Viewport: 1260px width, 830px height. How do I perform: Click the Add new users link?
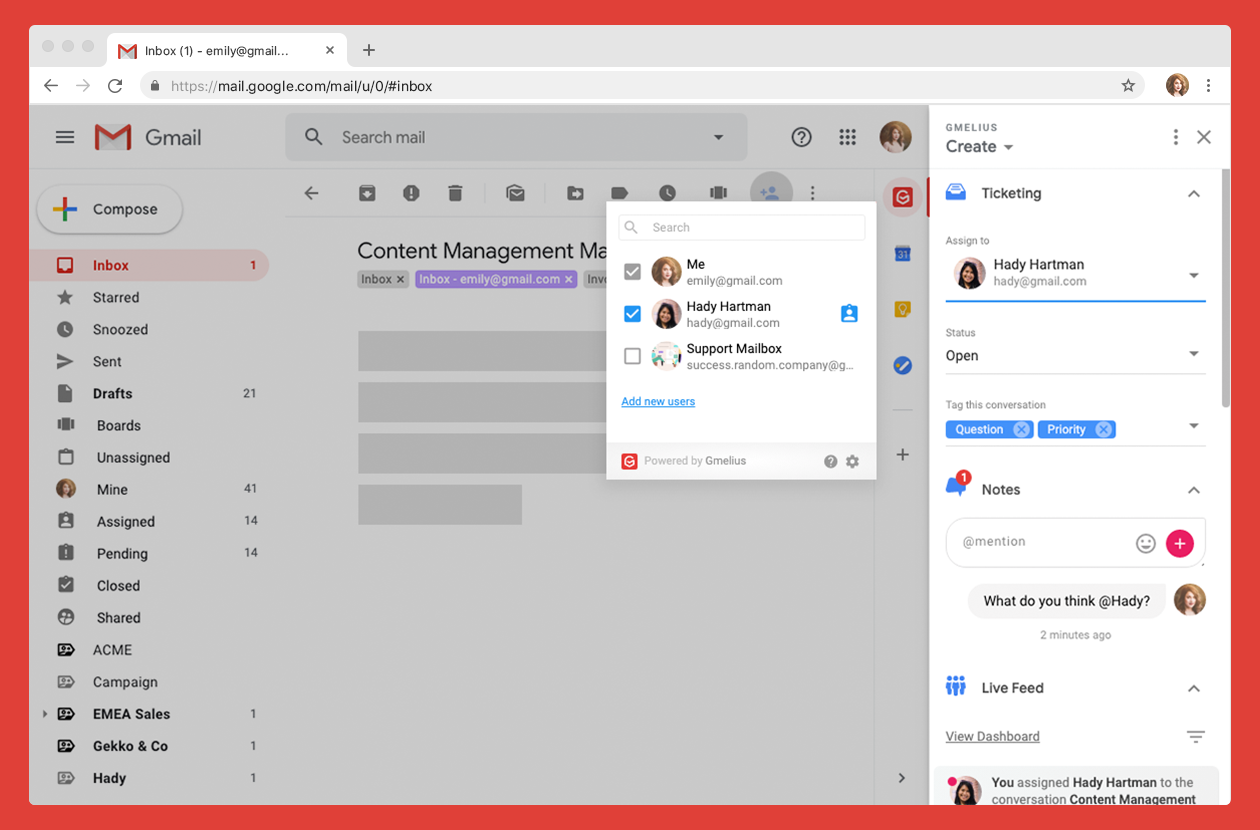(x=658, y=401)
